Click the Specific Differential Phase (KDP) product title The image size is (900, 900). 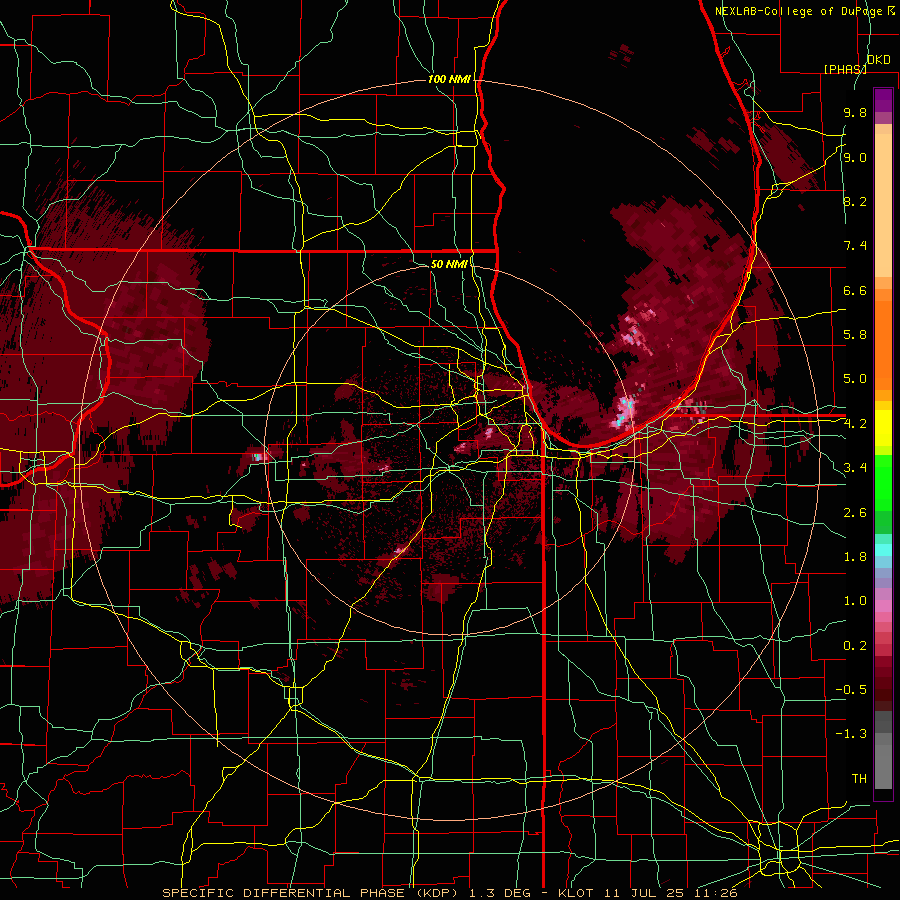pyautogui.click(x=313, y=893)
